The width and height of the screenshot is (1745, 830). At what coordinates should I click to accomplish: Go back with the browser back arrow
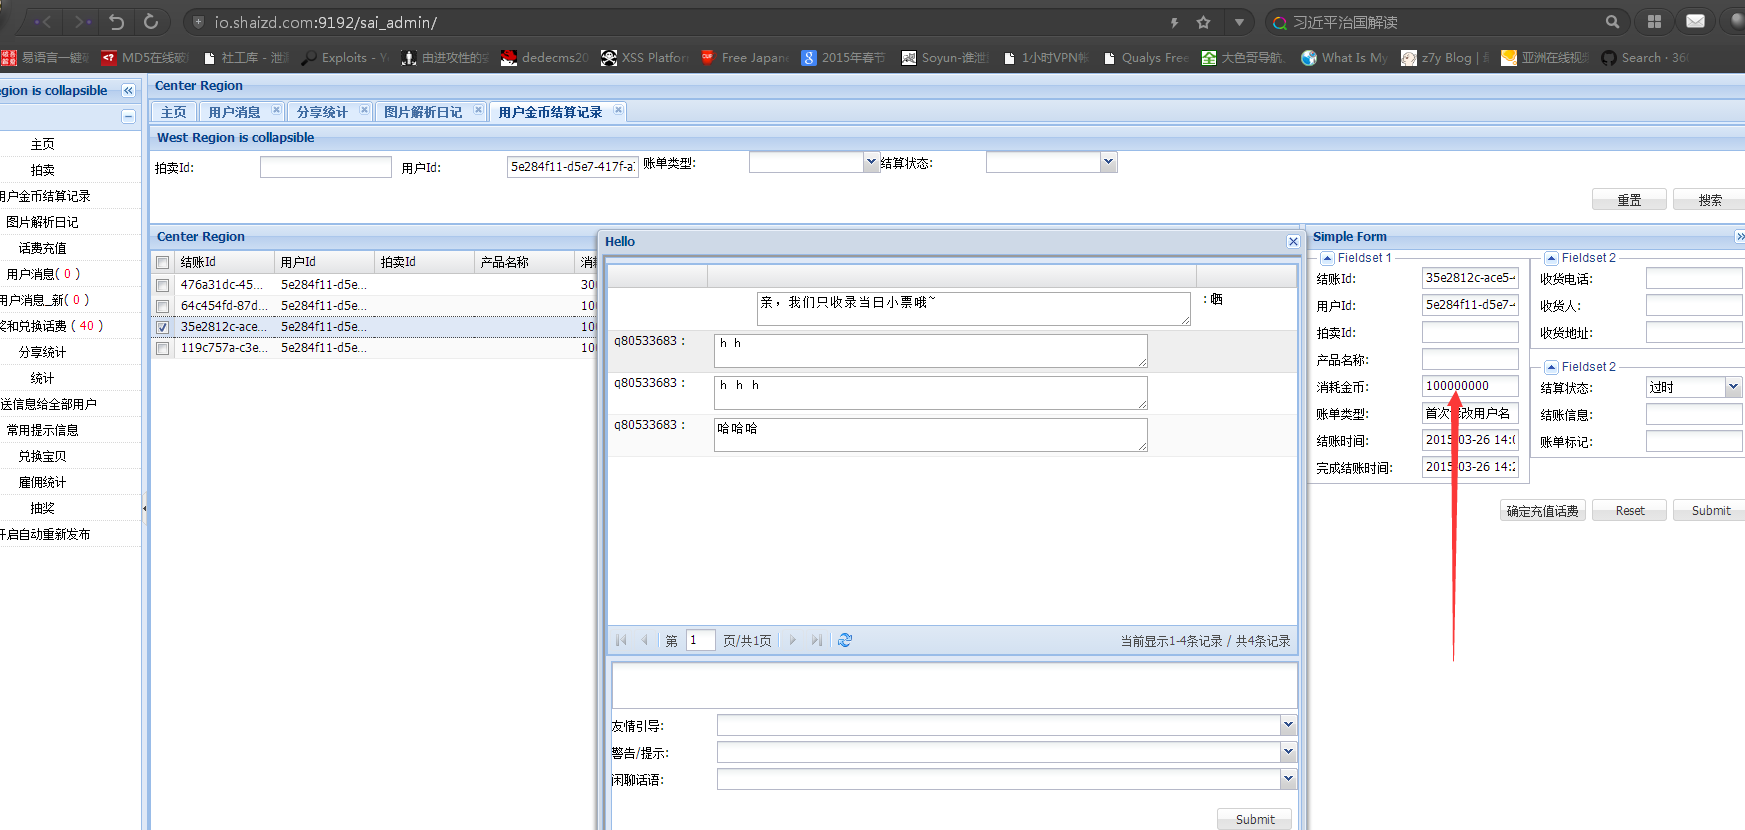(x=44, y=21)
